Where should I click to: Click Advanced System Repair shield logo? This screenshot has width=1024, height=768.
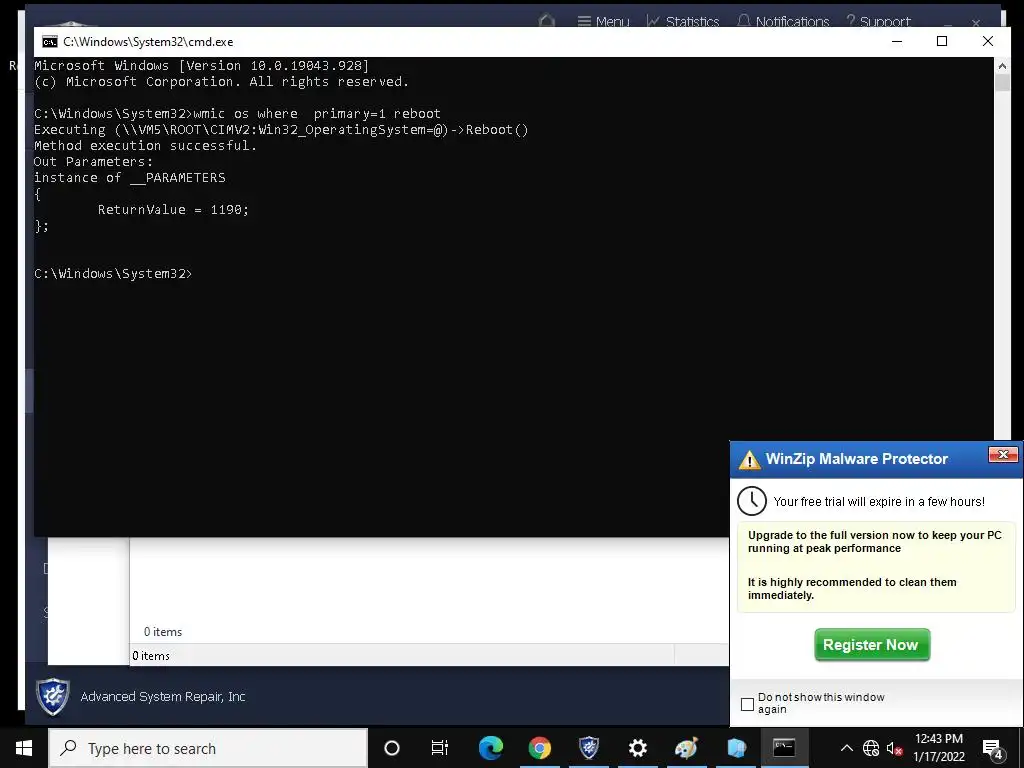coord(53,696)
